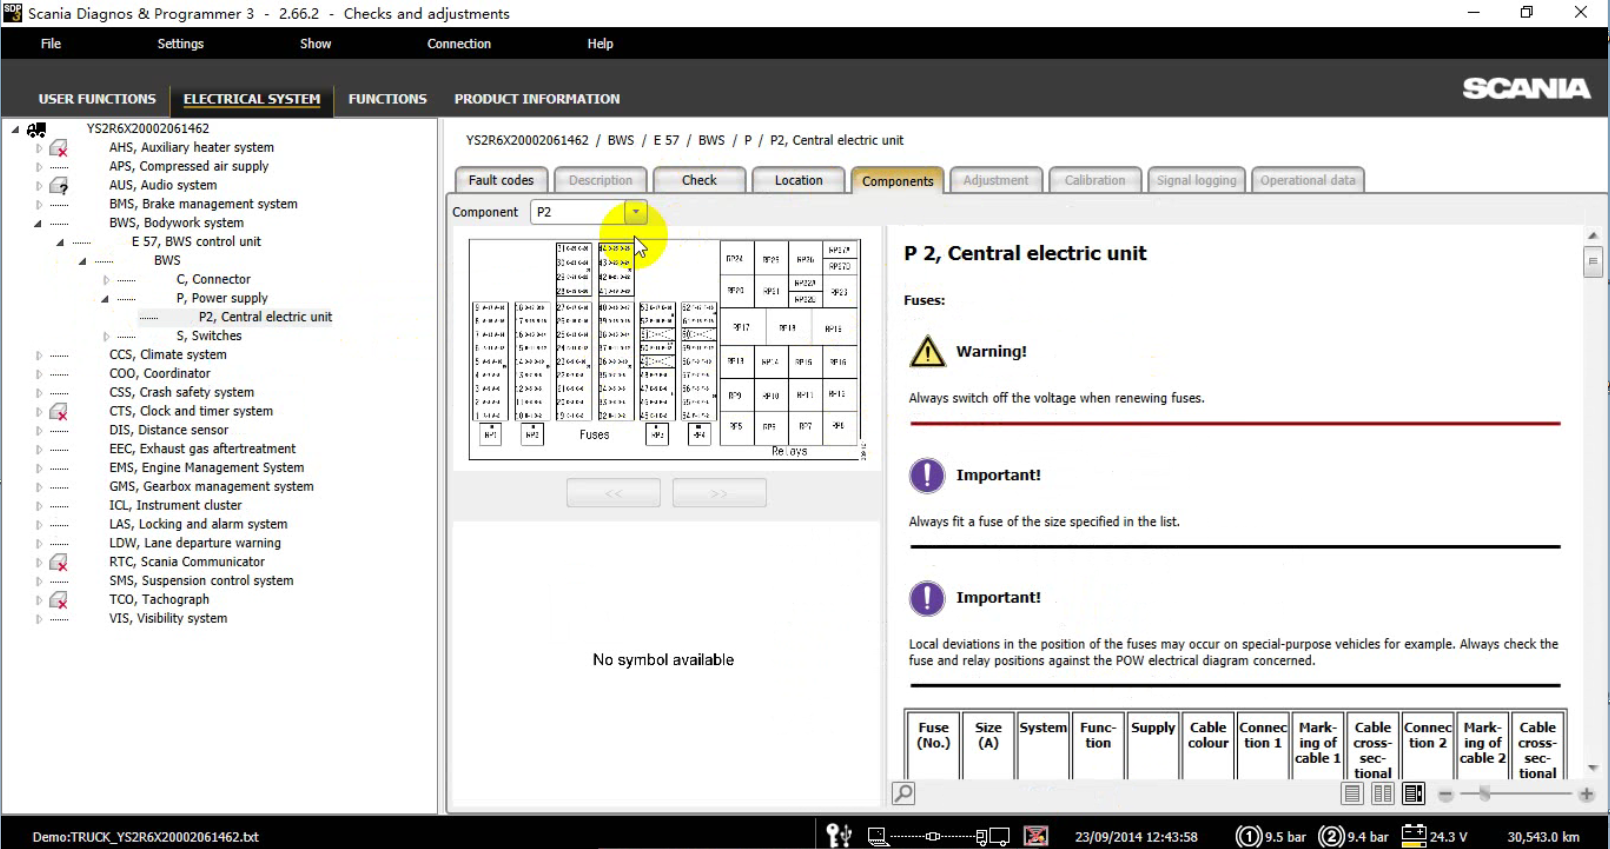Adjust the document zoom slider handle
Viewport: 1610px width, 849px height.
tap(1485, 794)
